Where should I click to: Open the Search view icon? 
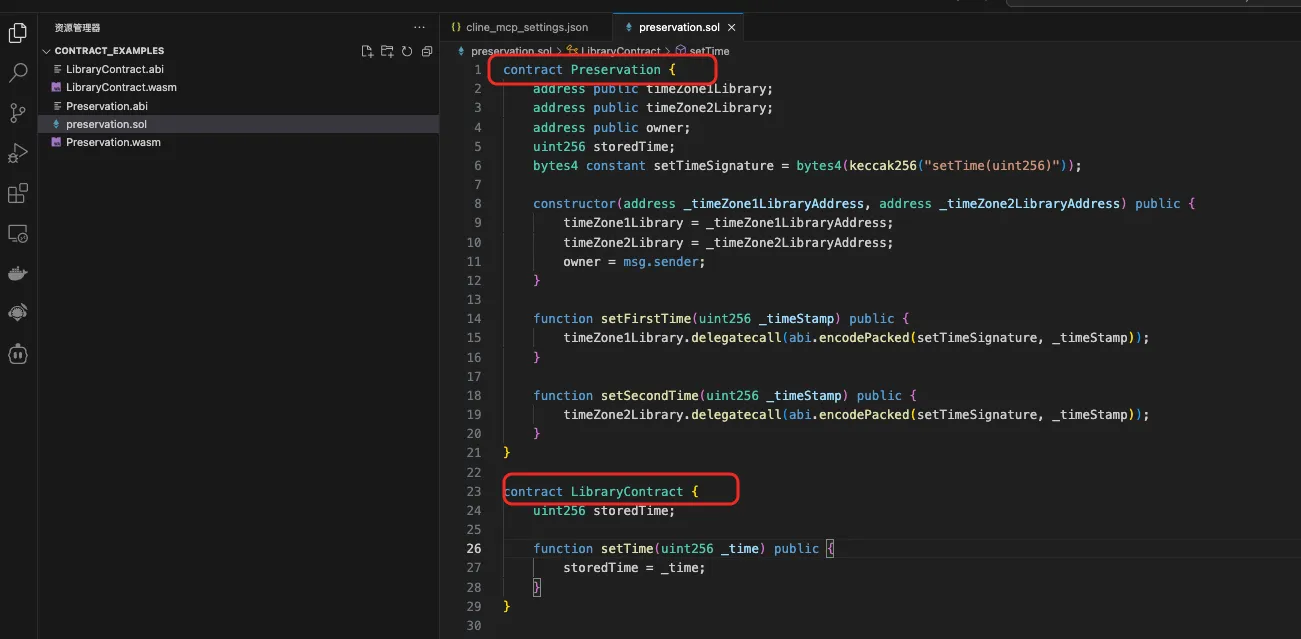point(17,73)
